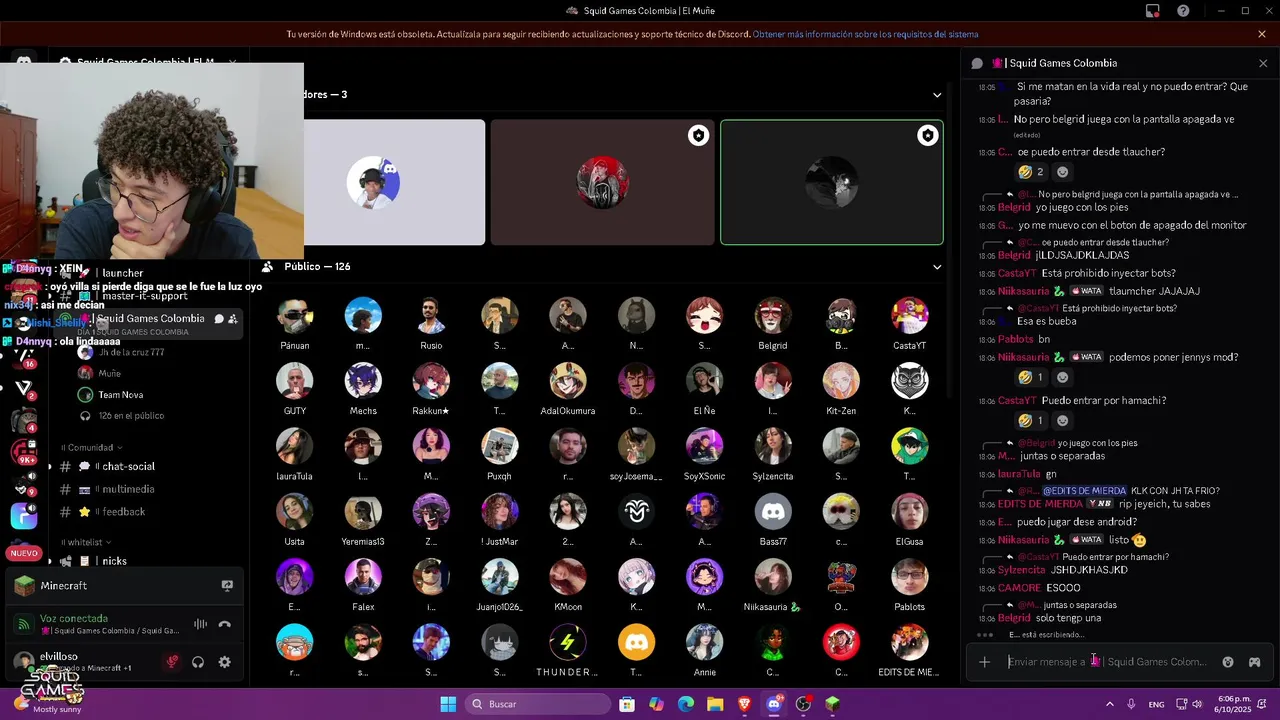
Task: Open the Discord requirements info link
Action: coord(865,34)
